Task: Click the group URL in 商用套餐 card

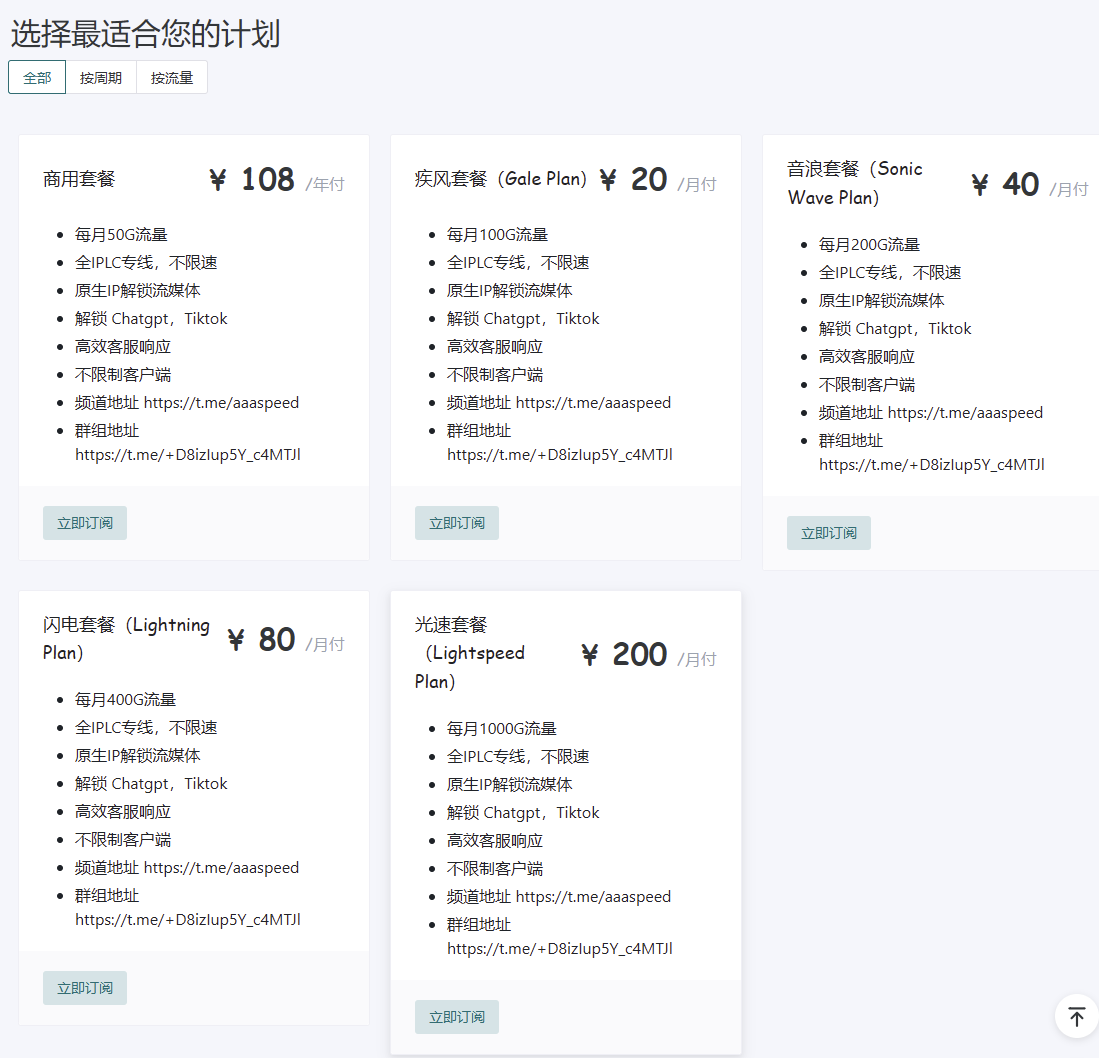Action: (x=188, y=455)
